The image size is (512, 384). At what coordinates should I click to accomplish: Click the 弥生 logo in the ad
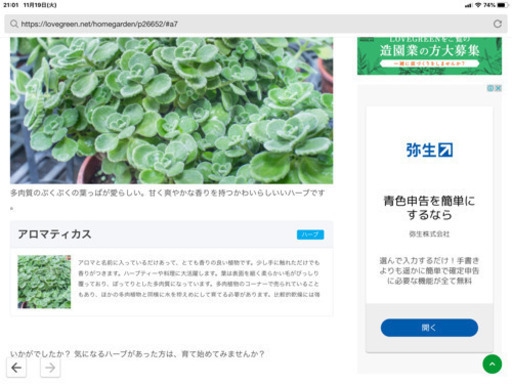pyautogui.click(x=429, y=150)
